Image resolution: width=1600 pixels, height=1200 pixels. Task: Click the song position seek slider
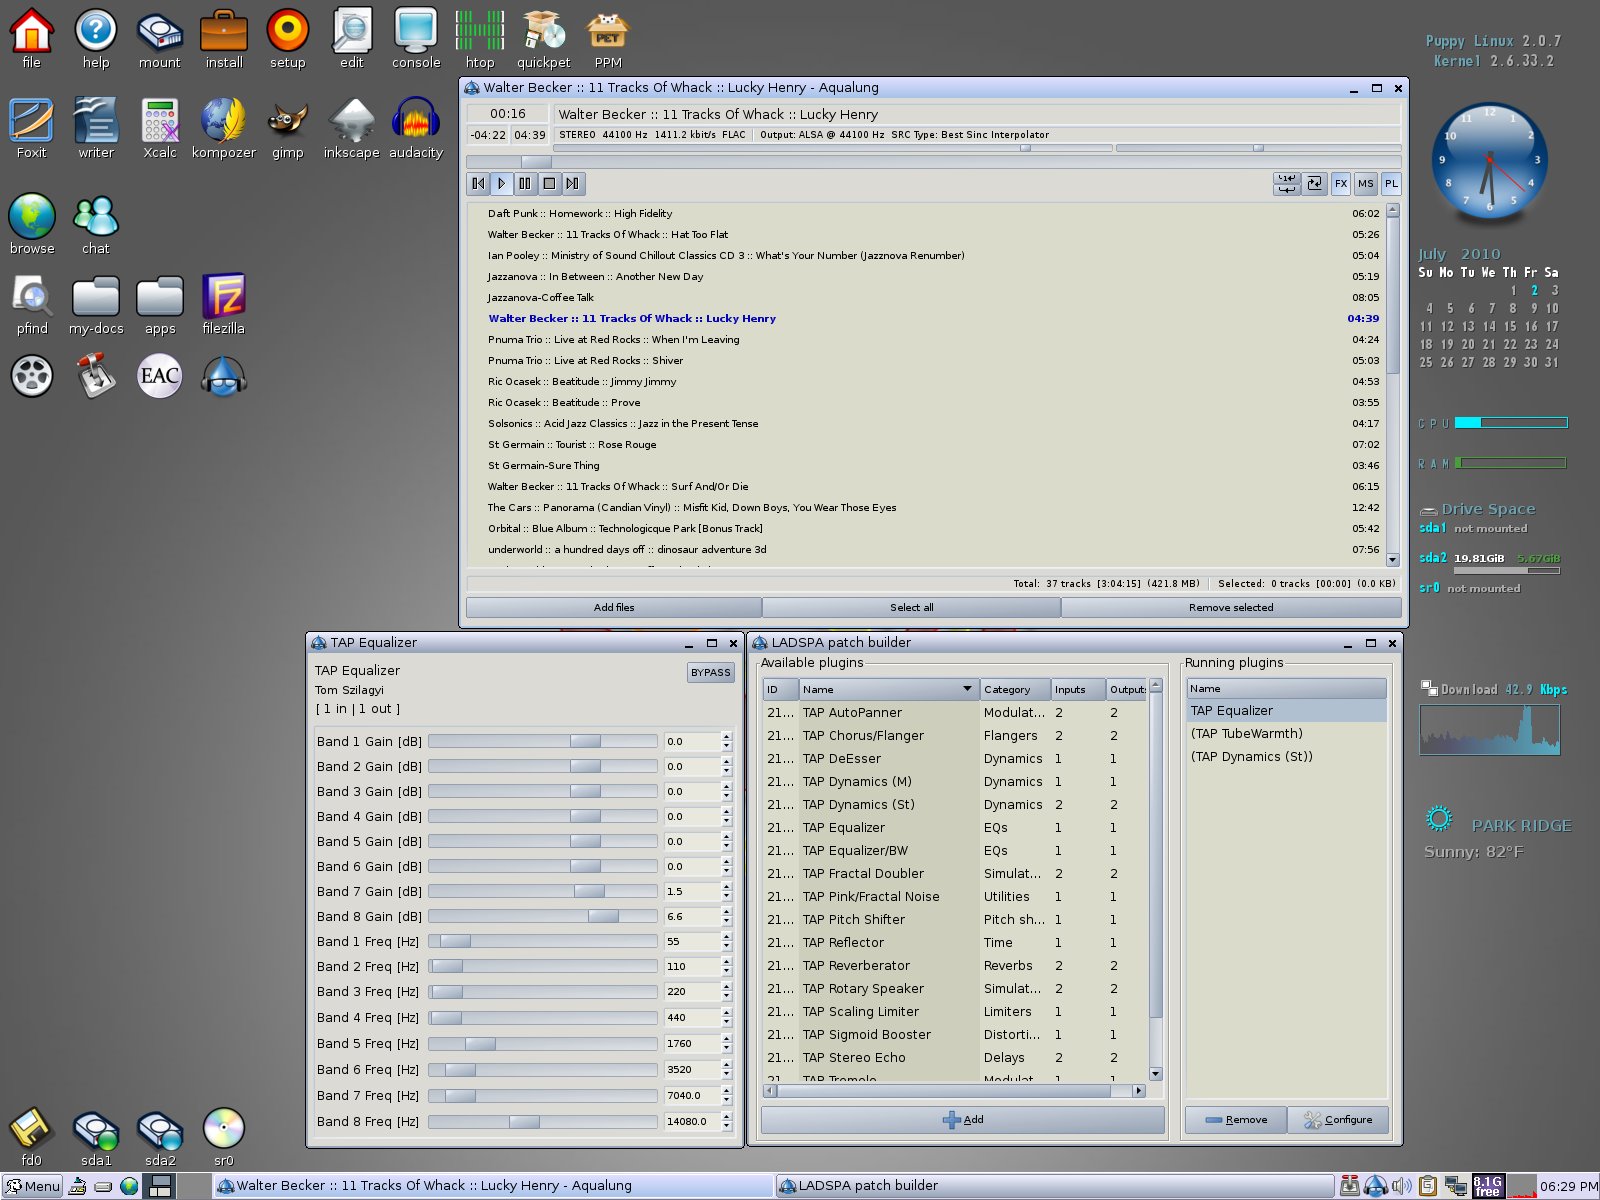[933, 161]
